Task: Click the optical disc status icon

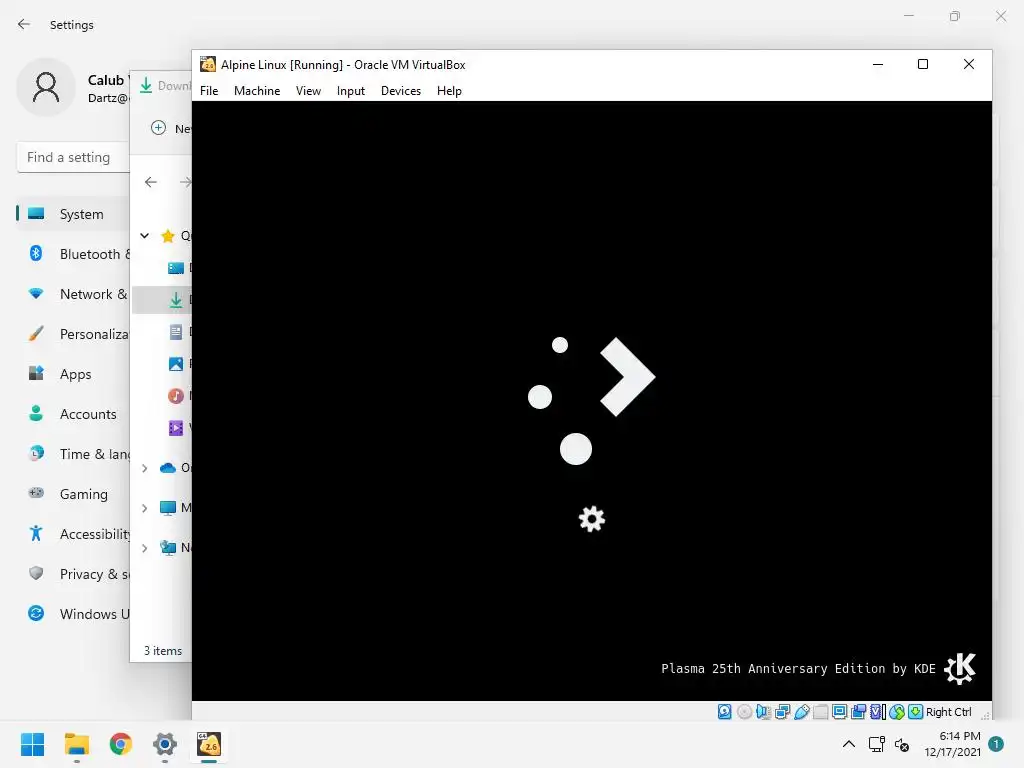Action: (x=744, y=712)
